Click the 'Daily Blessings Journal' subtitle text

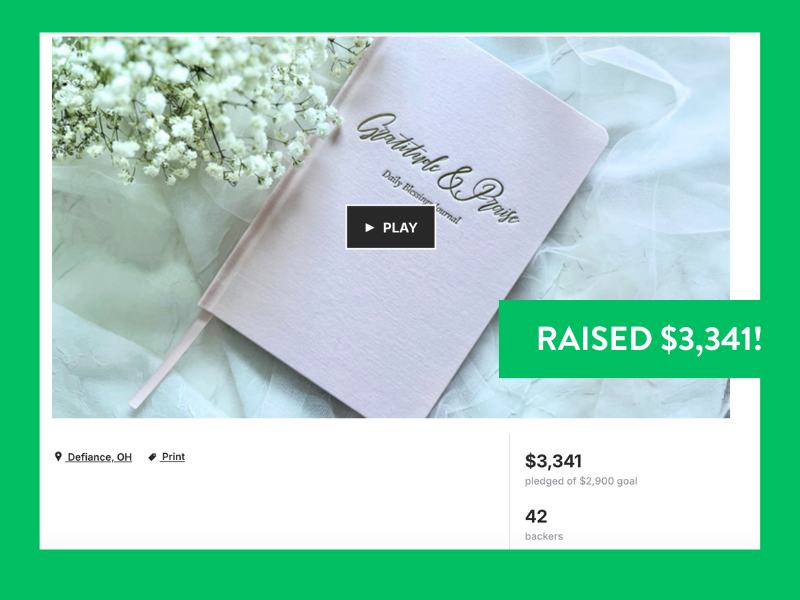[421, 198]
